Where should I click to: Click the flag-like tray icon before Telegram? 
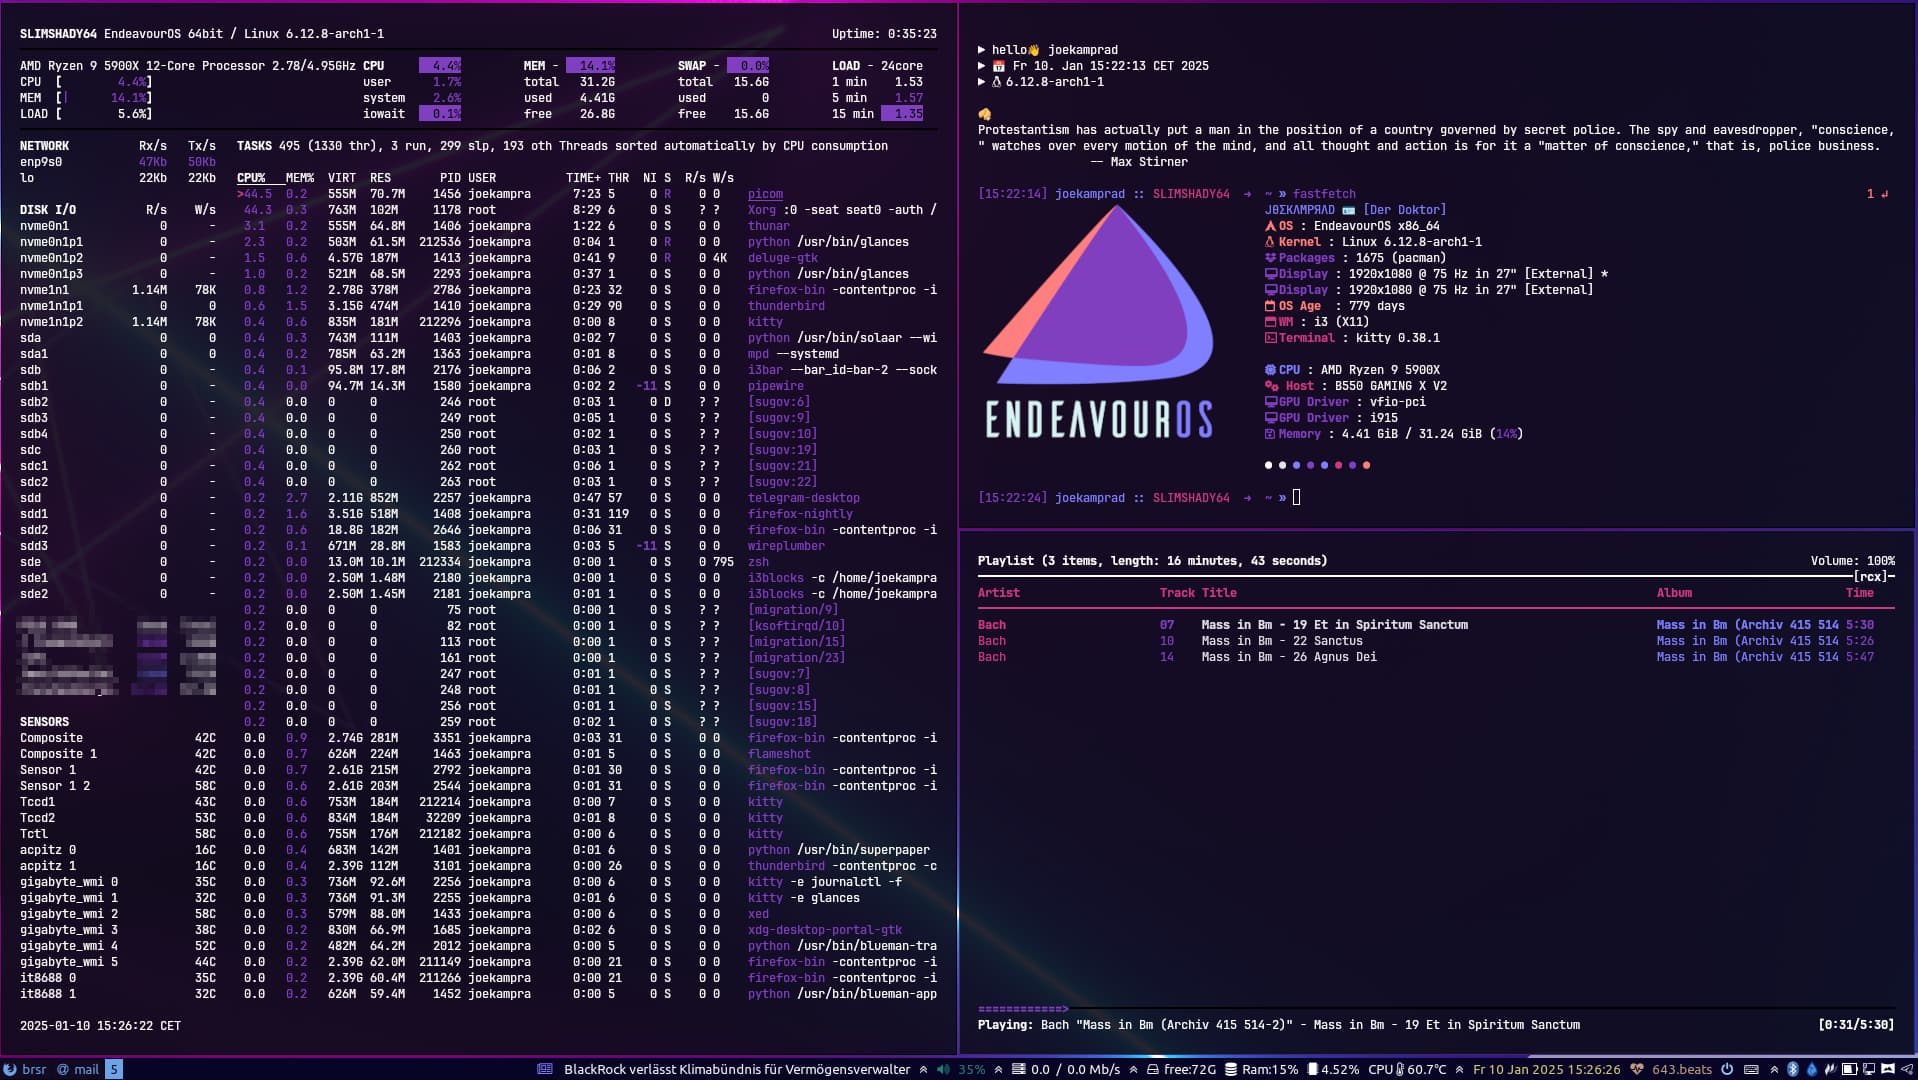click(1888, 1069)
